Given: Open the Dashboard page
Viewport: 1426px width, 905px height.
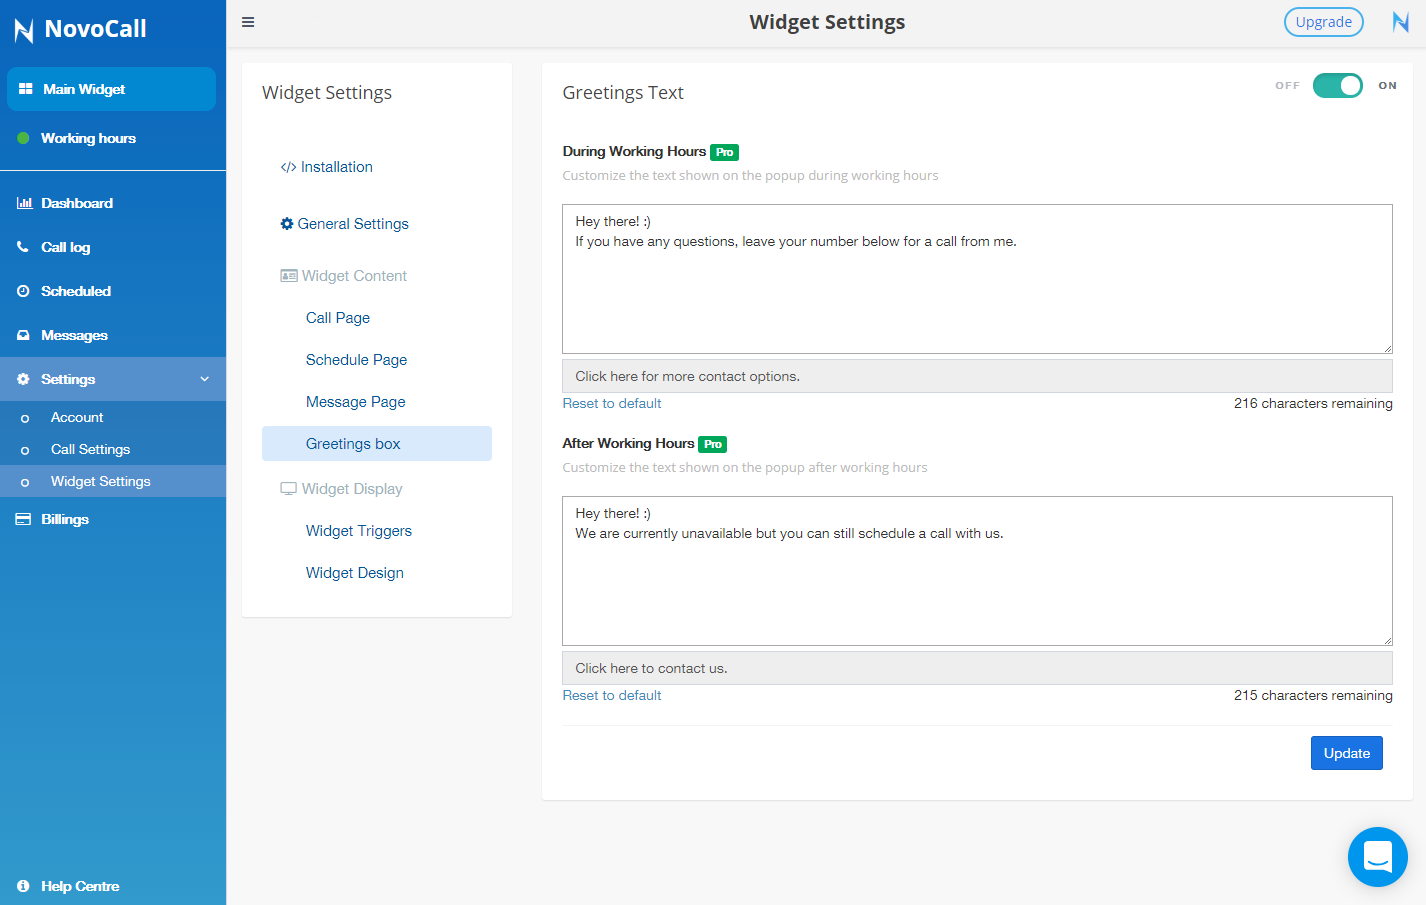Looking at the screenshot, I should point(77,203).
